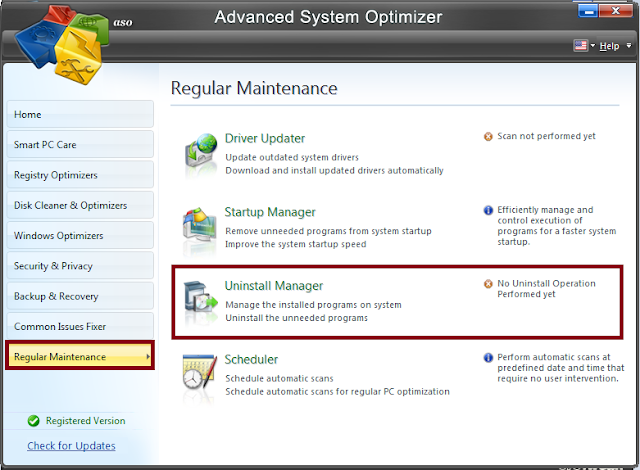Click the Scheduler title link
This screenshot has height=470, width=640.
pos(251,359)
